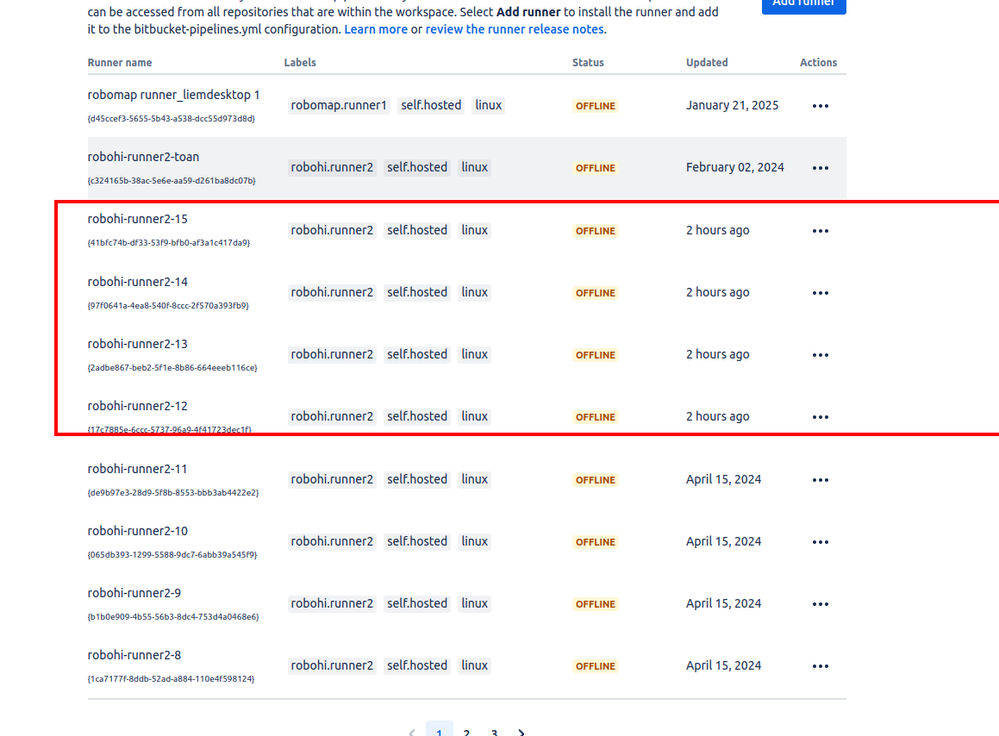
Task: Click UUID under robohi-runner2-15
Action: 169,243
